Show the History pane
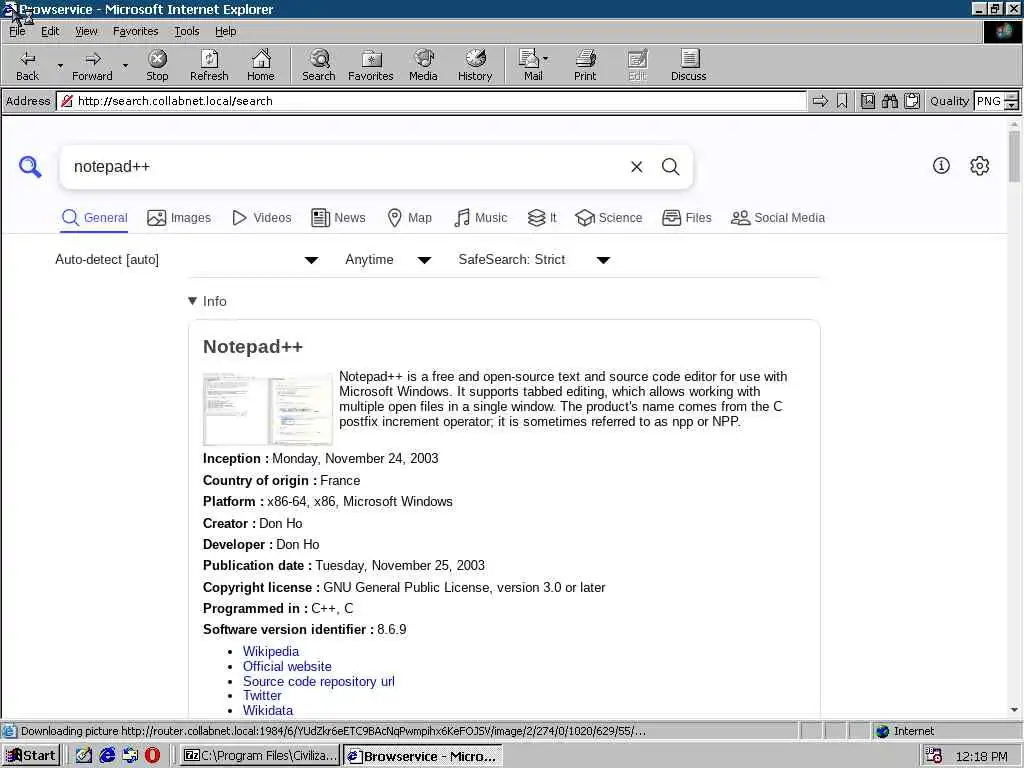Screen dimensions: 1024x768 (475, 65)
